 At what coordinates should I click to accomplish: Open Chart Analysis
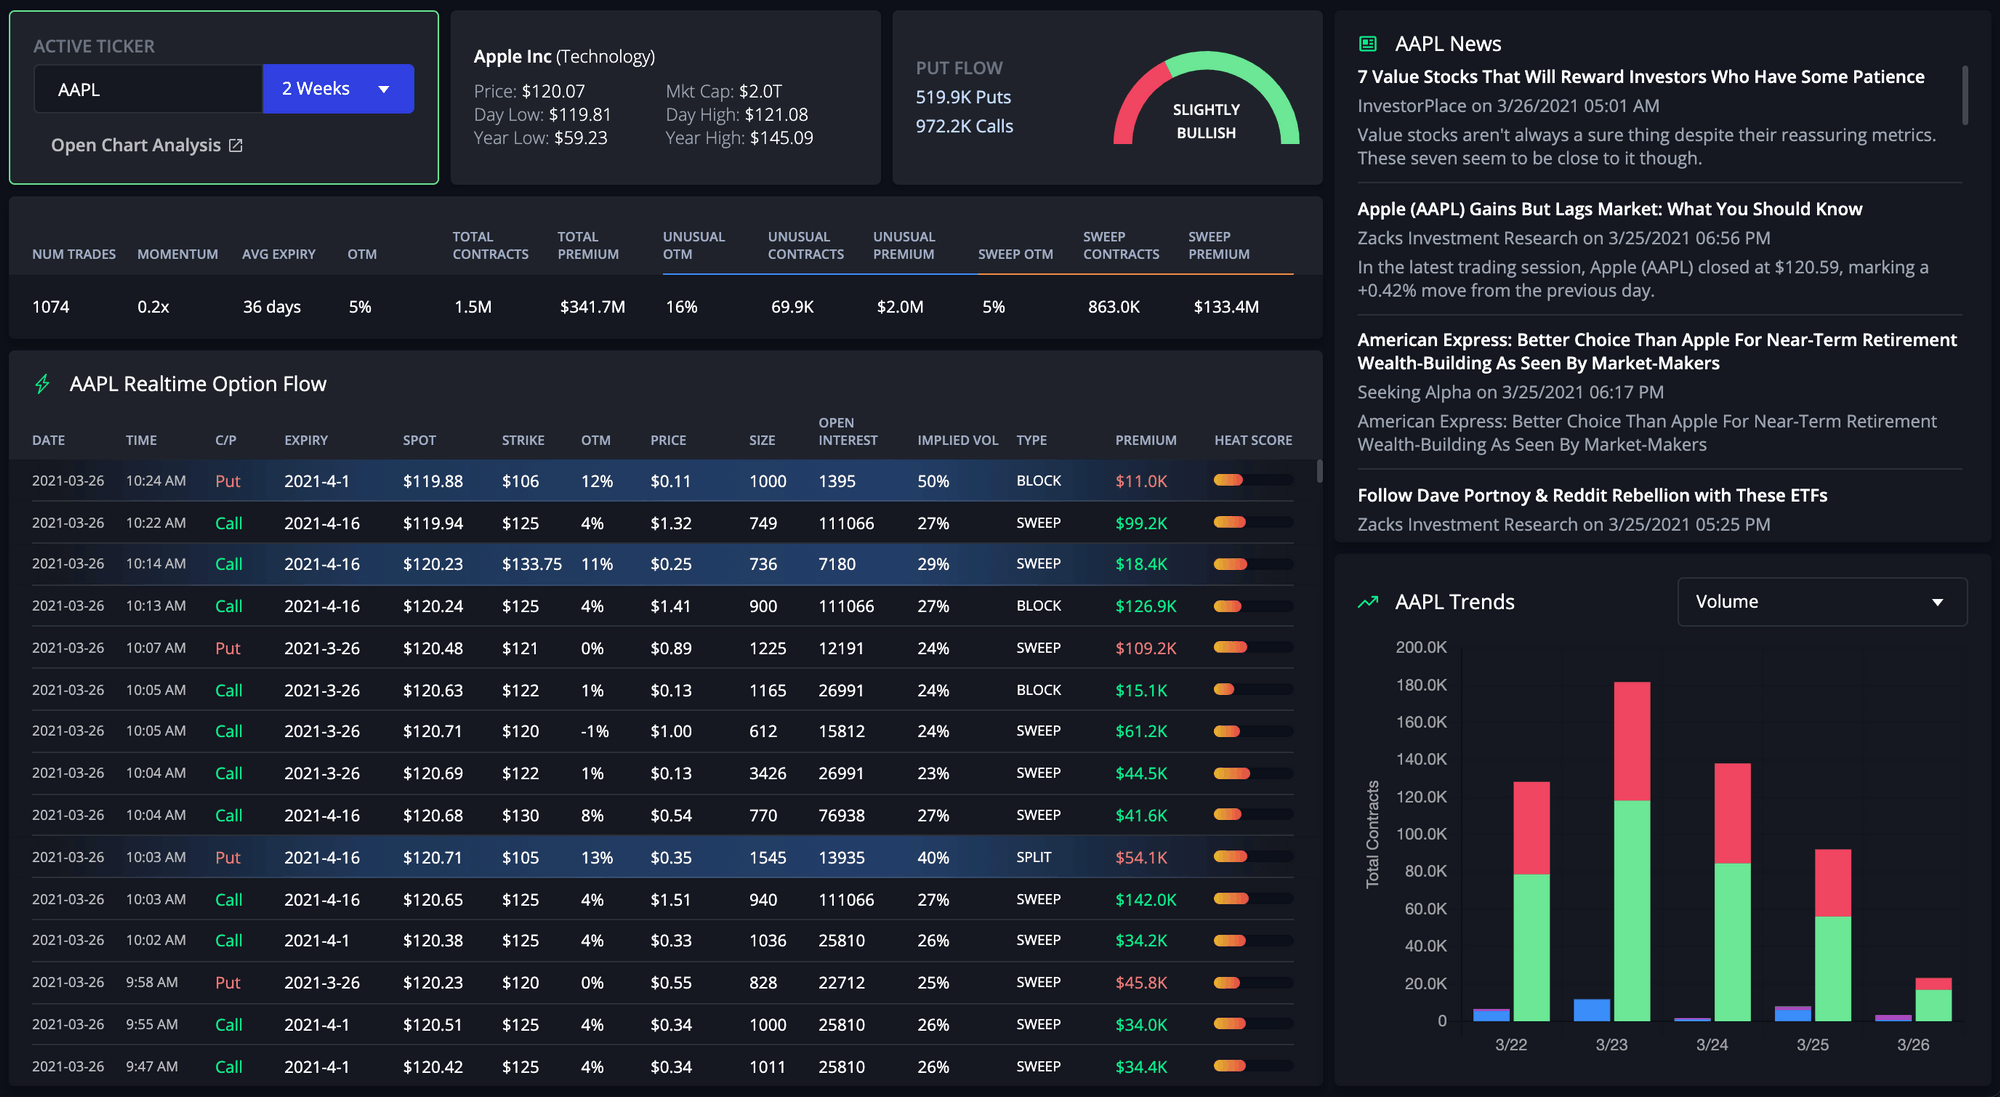(136, 145)
